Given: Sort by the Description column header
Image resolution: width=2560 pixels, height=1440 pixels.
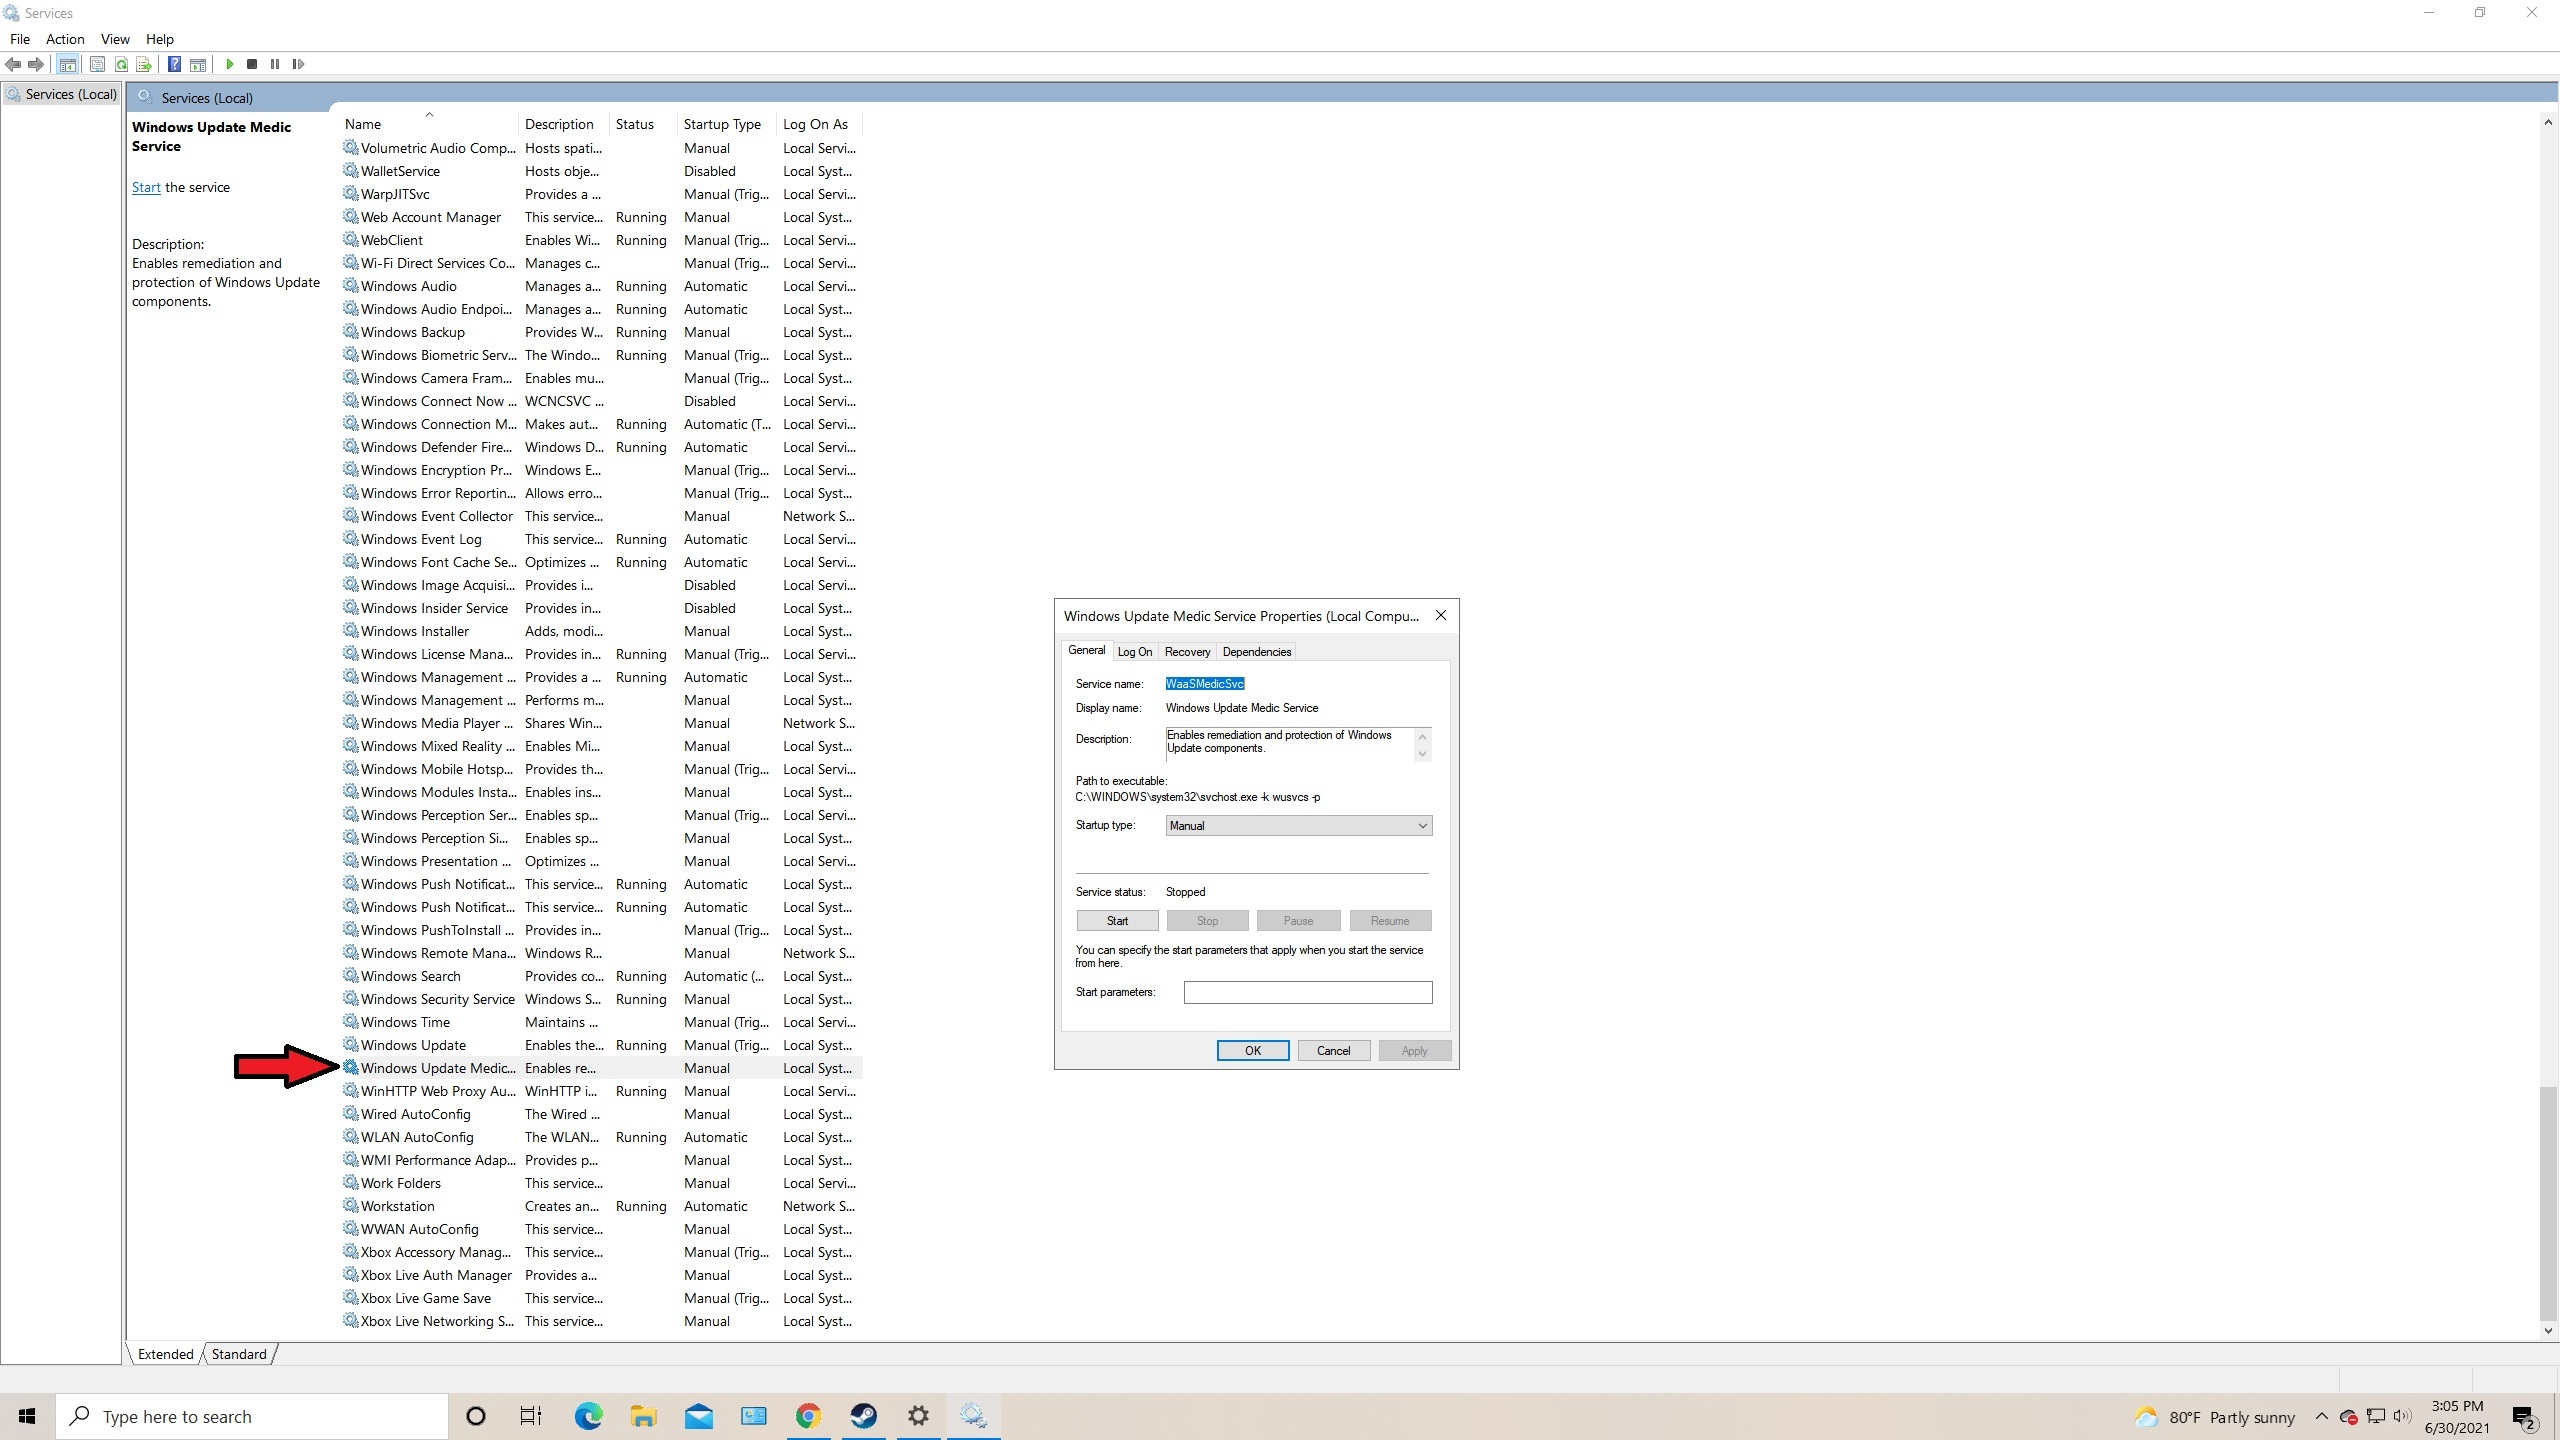Looking at the screenshot, I should pos(565,124).
